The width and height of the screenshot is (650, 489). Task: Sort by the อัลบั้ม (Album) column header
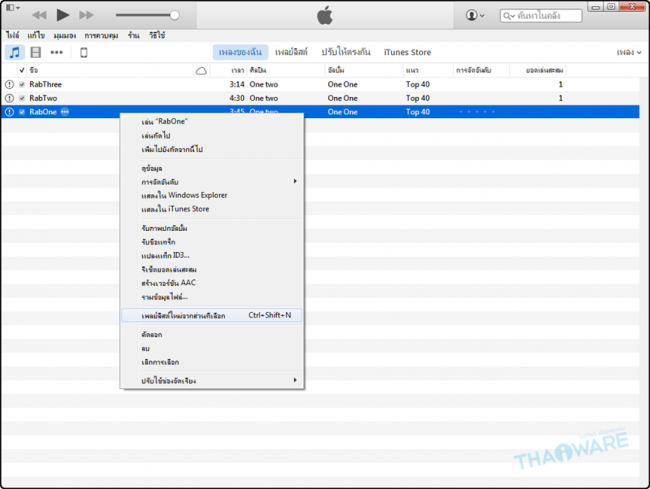(x=336, y=70)
